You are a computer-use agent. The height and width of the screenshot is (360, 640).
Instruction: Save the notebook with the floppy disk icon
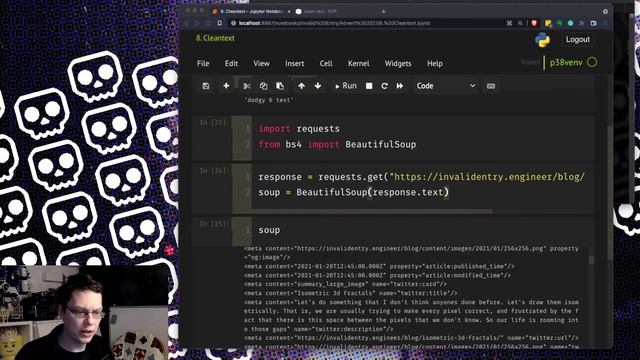(x=206, y=86)
